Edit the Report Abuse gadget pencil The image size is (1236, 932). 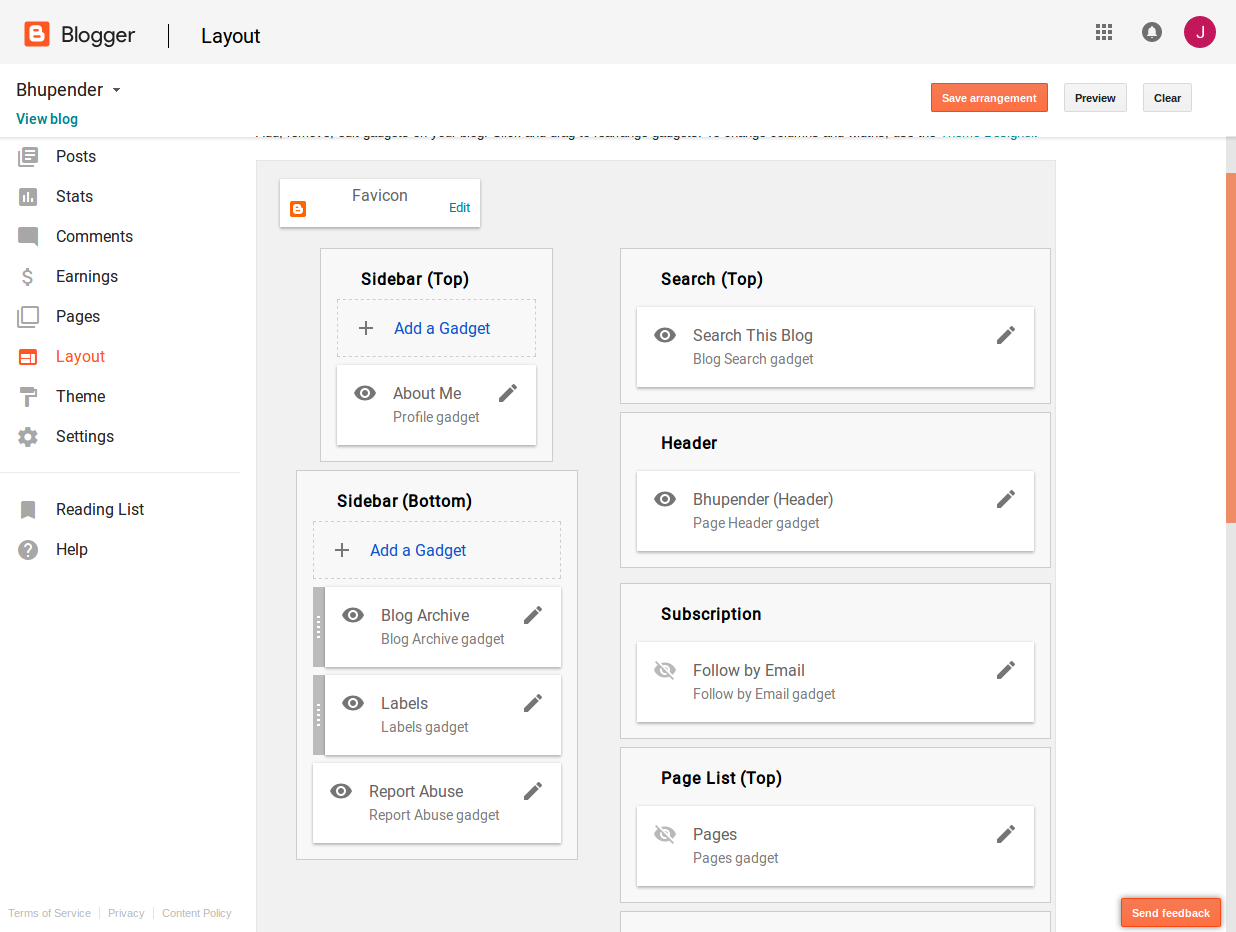pyautogui.click(x=533, y=791)
